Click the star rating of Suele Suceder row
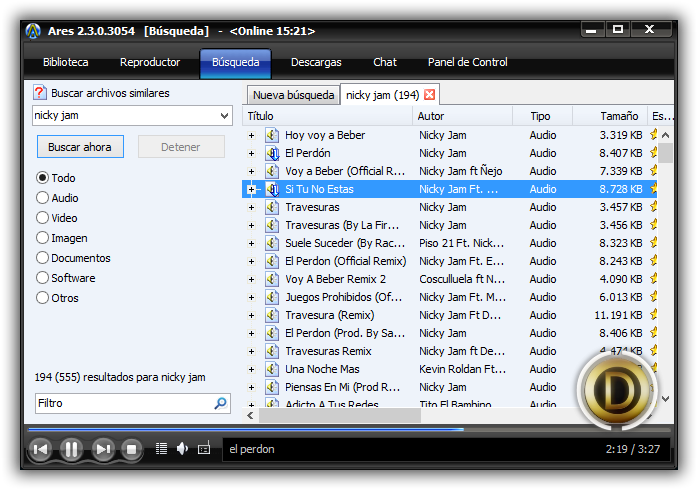Image resolution: width=698 pixels, height=490 pixels. [653, 243]
